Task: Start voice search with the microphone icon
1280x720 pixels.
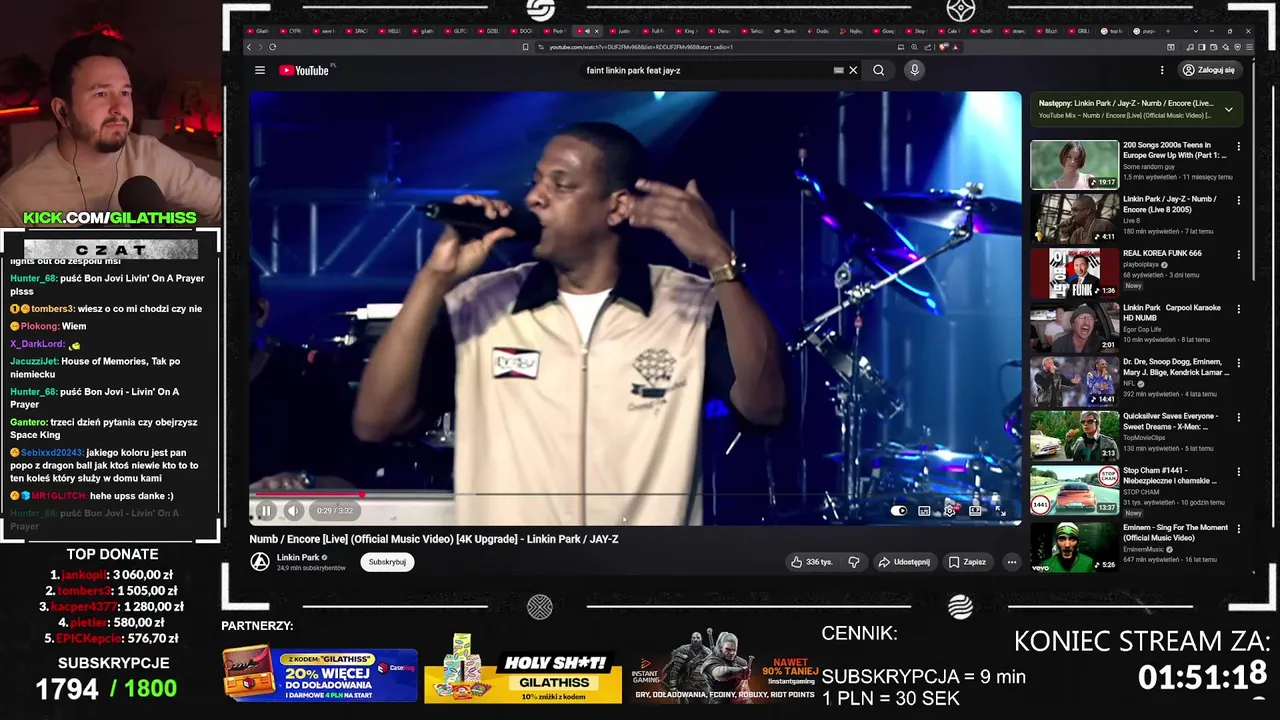Action: click(x=914, y=70)
